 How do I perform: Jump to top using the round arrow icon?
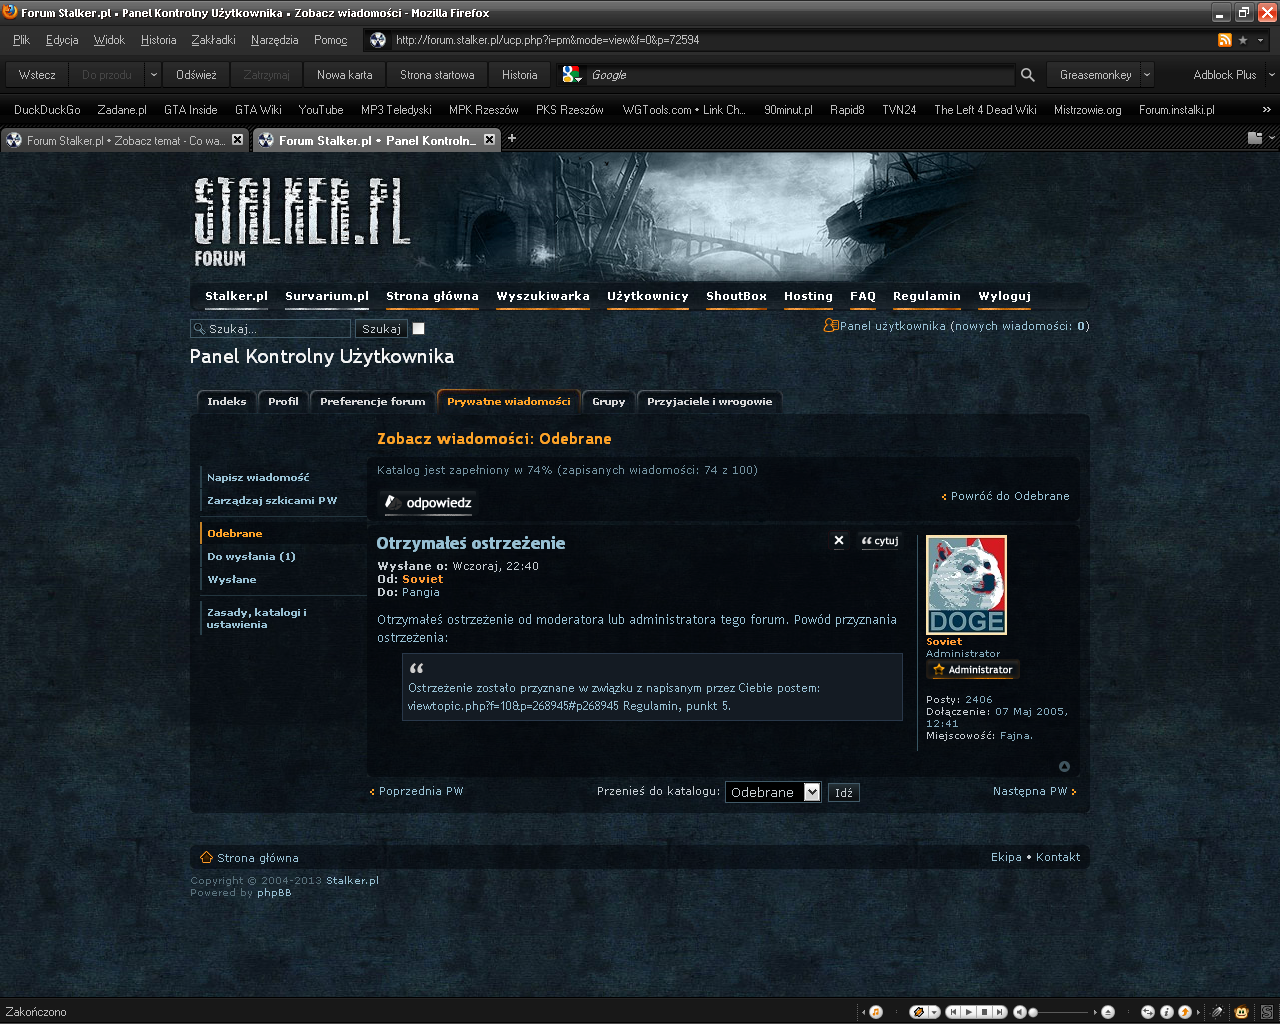tap(1064, 766)
